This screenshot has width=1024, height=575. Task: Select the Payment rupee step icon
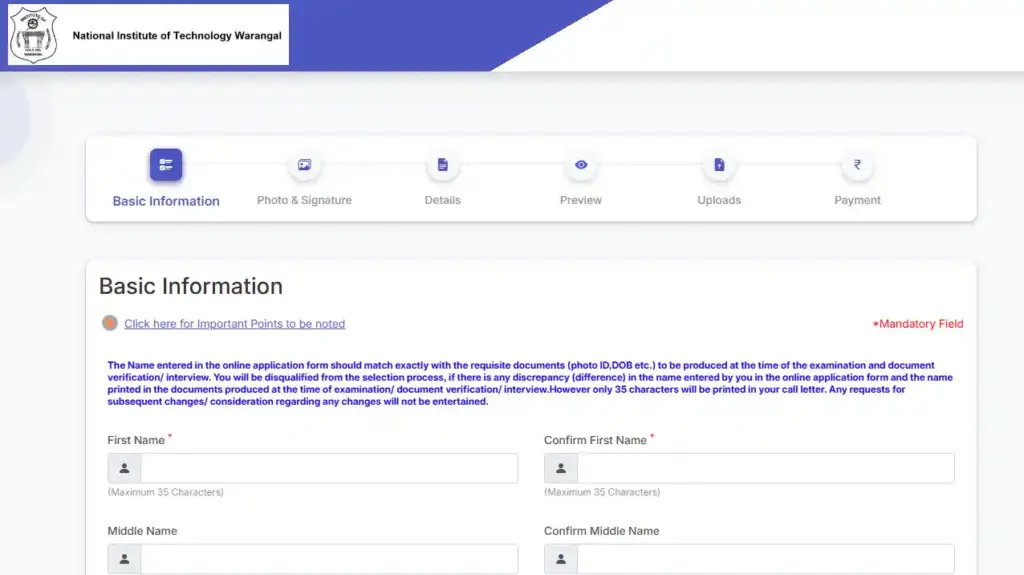pyautogui.click(x=857, y=165)
